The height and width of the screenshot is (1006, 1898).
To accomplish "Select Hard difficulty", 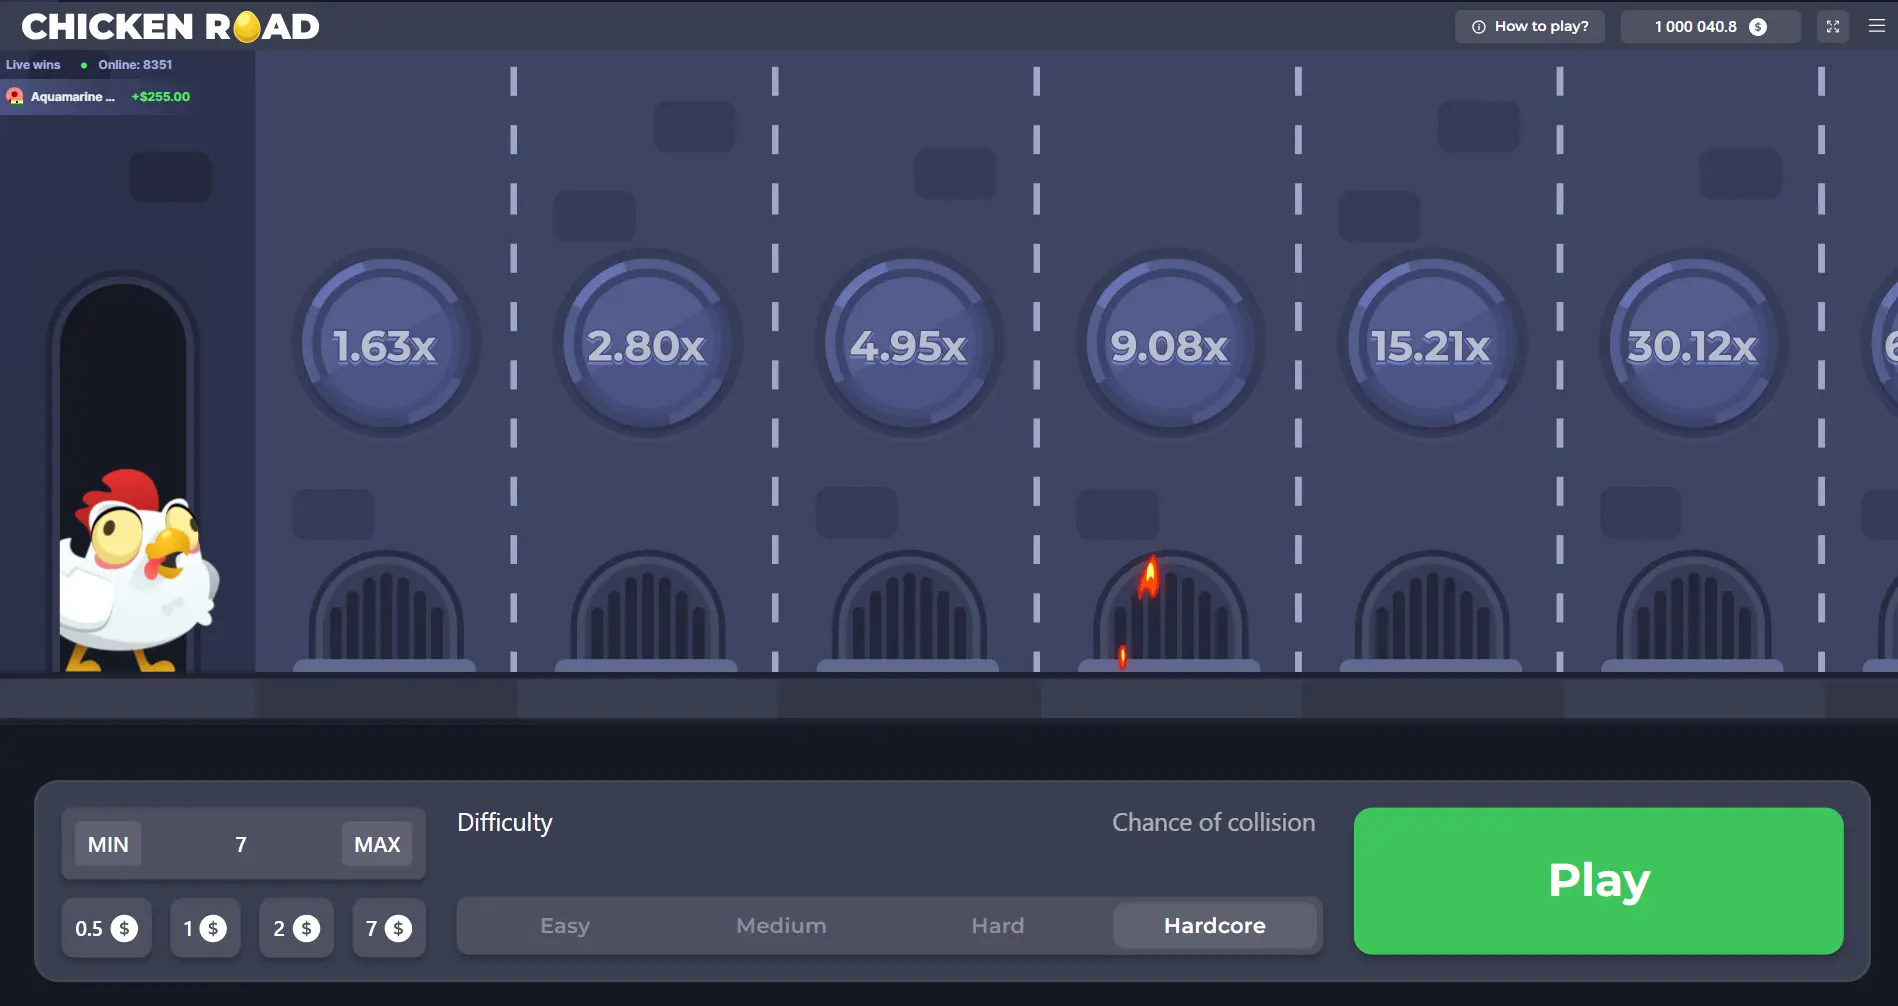I will click(998, 926).
